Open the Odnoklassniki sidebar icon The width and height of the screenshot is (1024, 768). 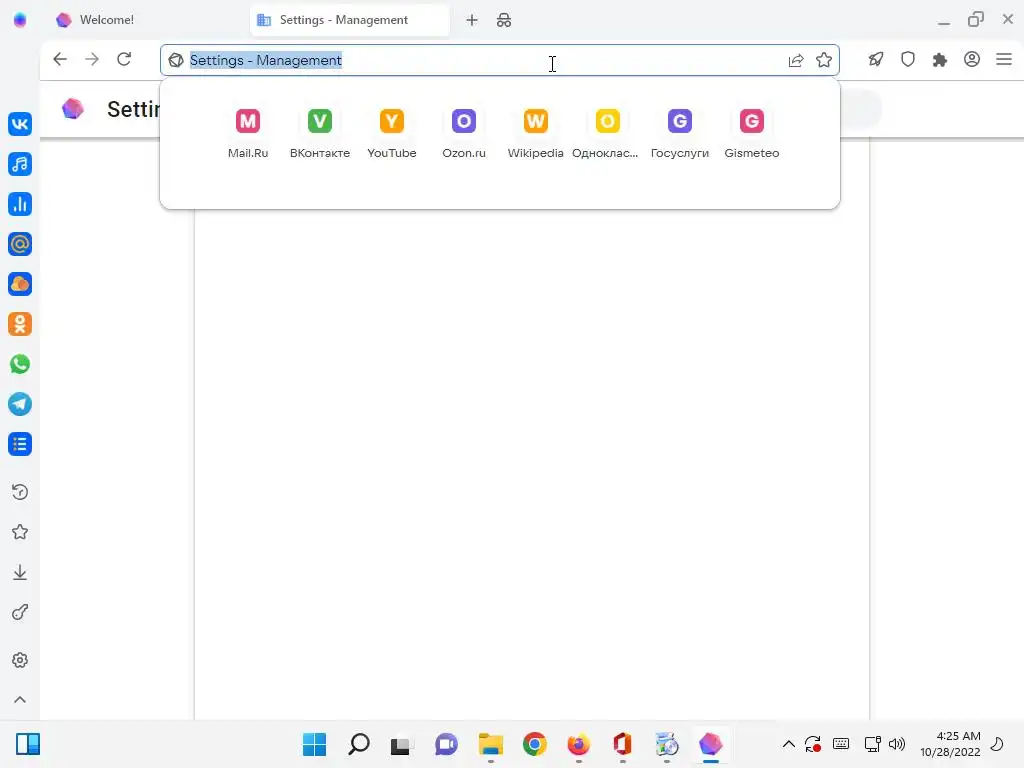pyautogui.click(x=20, y=324)
